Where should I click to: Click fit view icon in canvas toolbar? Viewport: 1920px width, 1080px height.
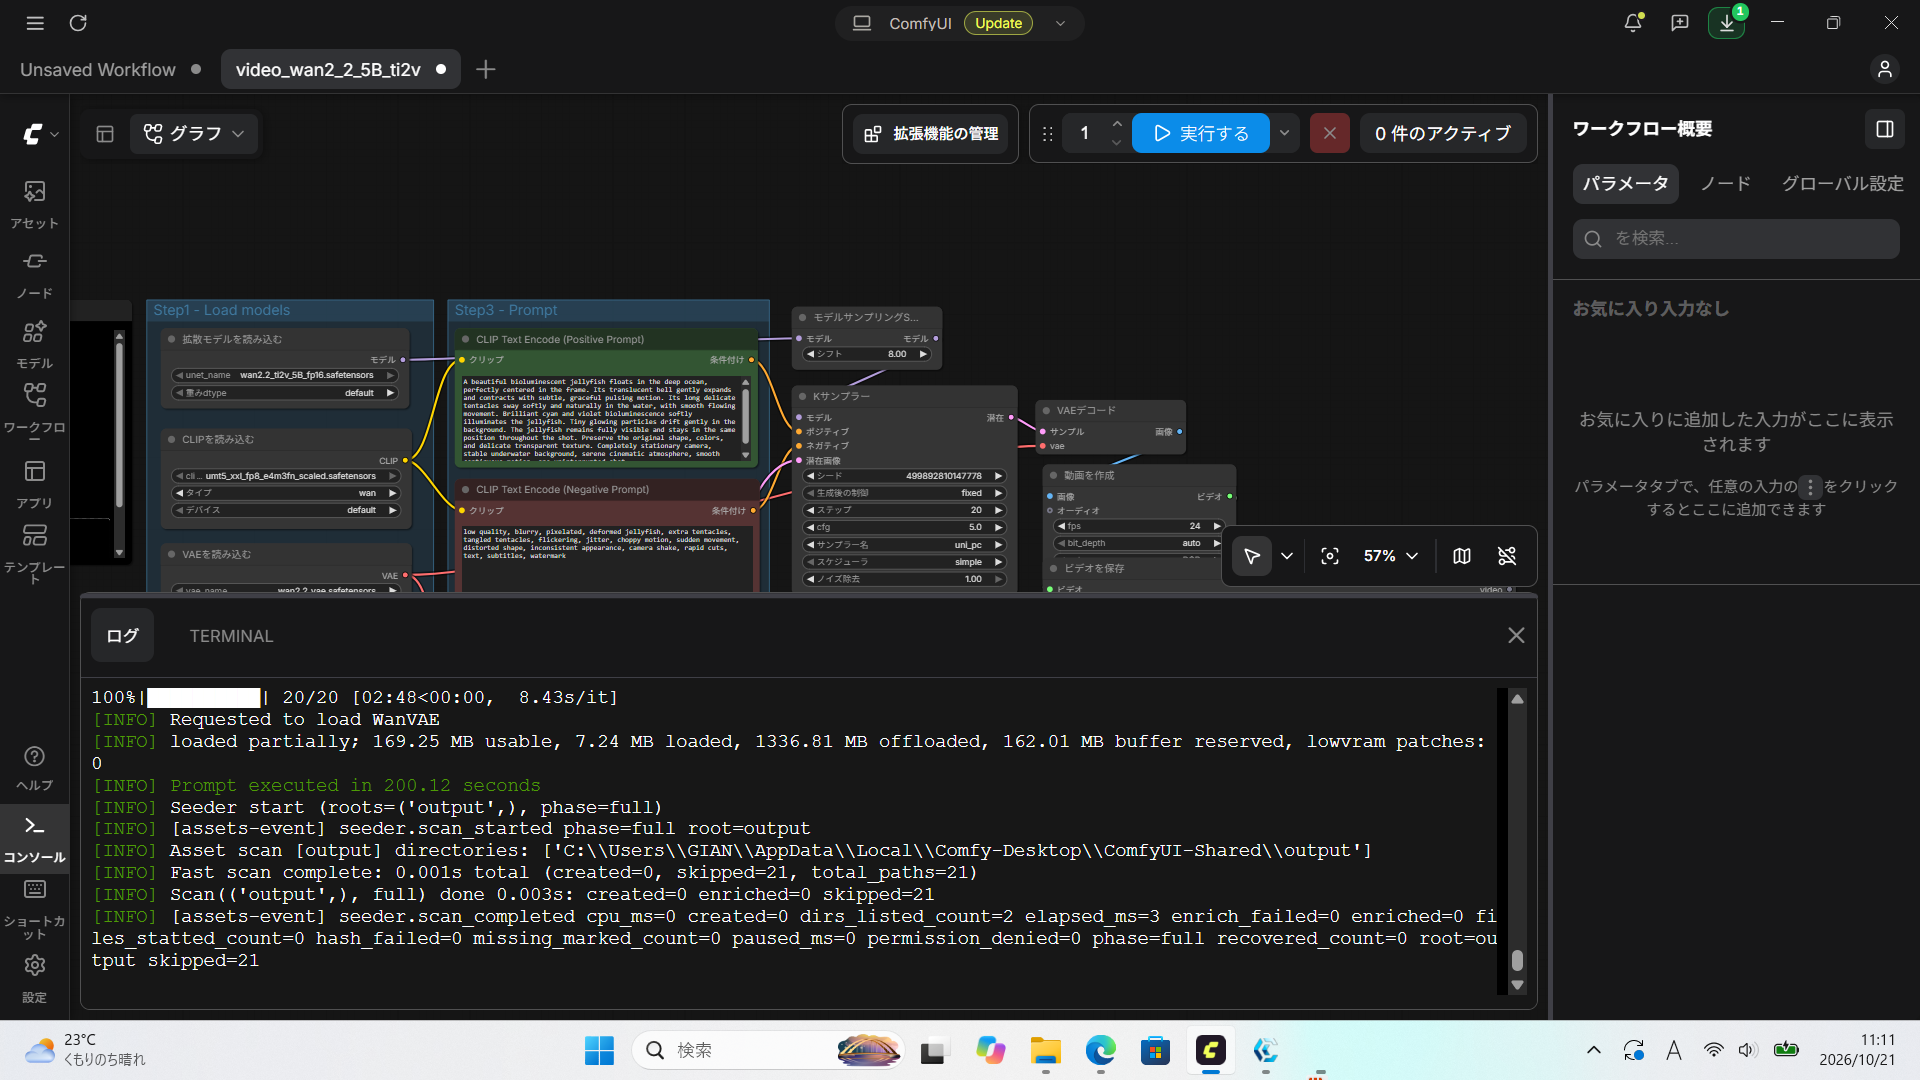tap(1330, 556)
